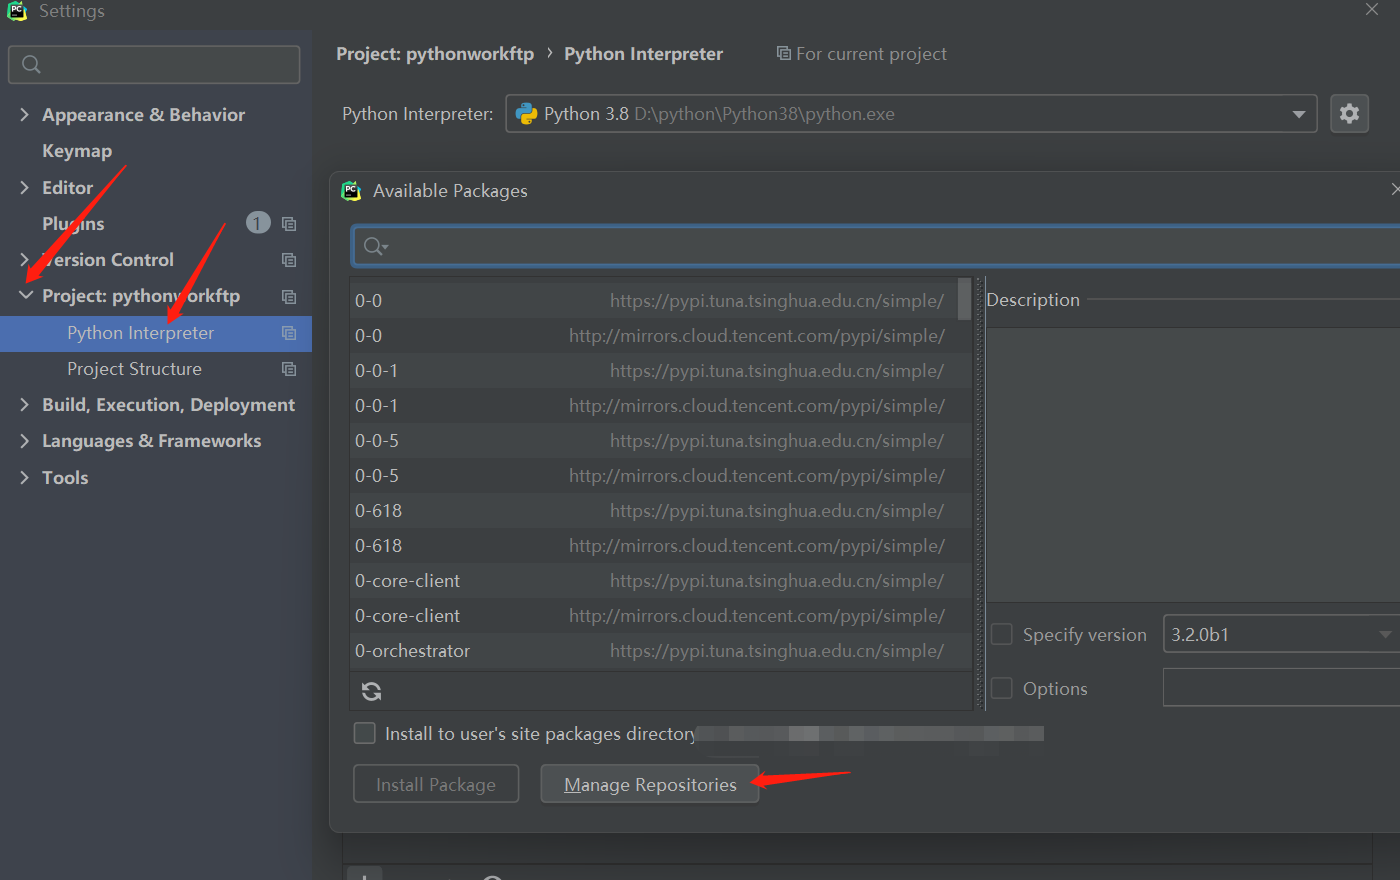
Task: Expand Build, Execution, Deployment section
Action: tap(24, 405)
